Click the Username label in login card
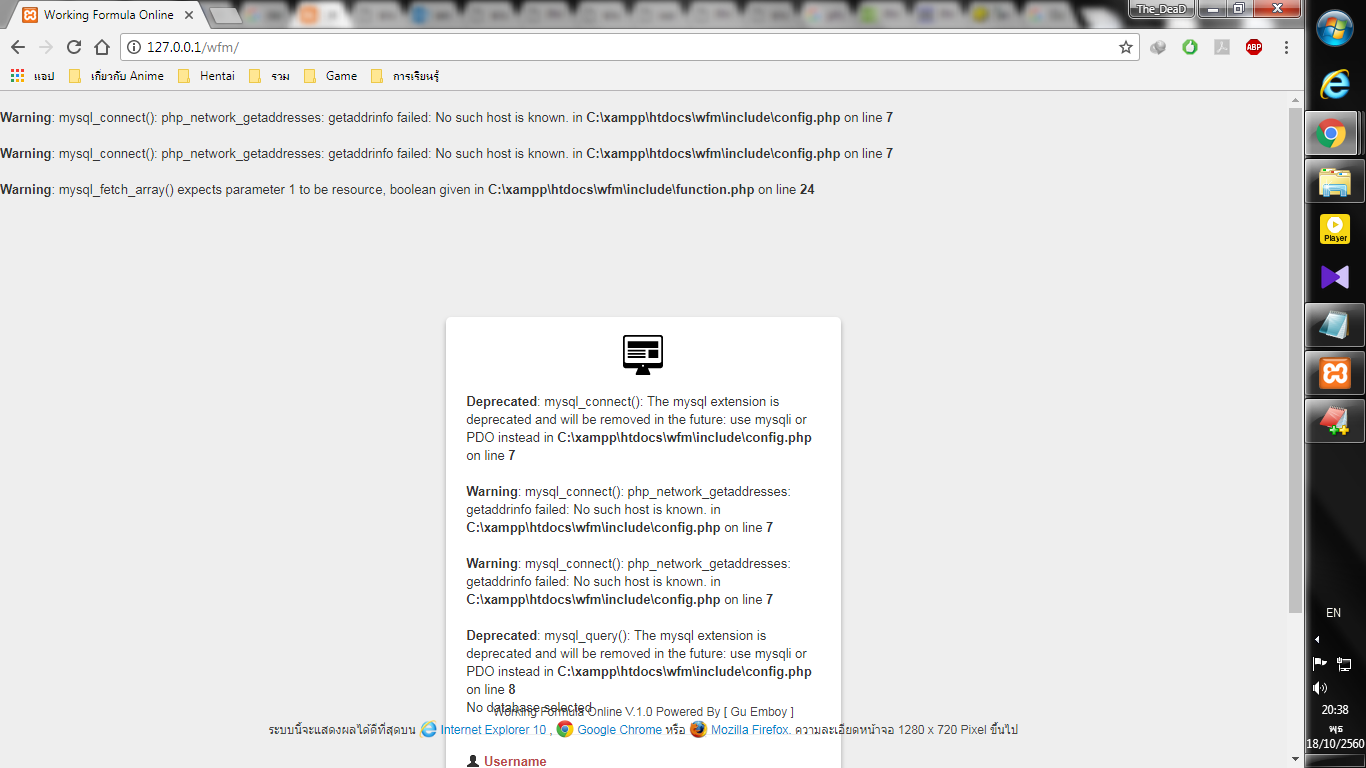This screenshot has width=1366, height=768. tap(515, 761)
